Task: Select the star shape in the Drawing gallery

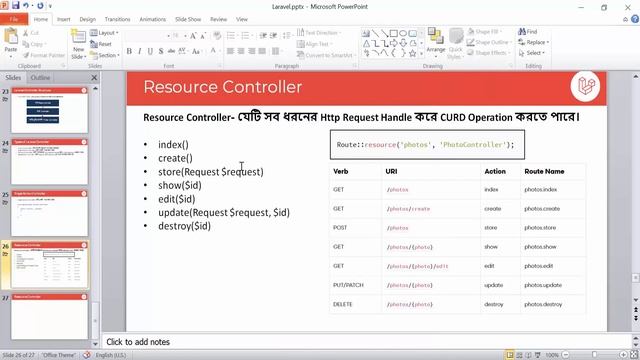Action: [x=413, y=53]
